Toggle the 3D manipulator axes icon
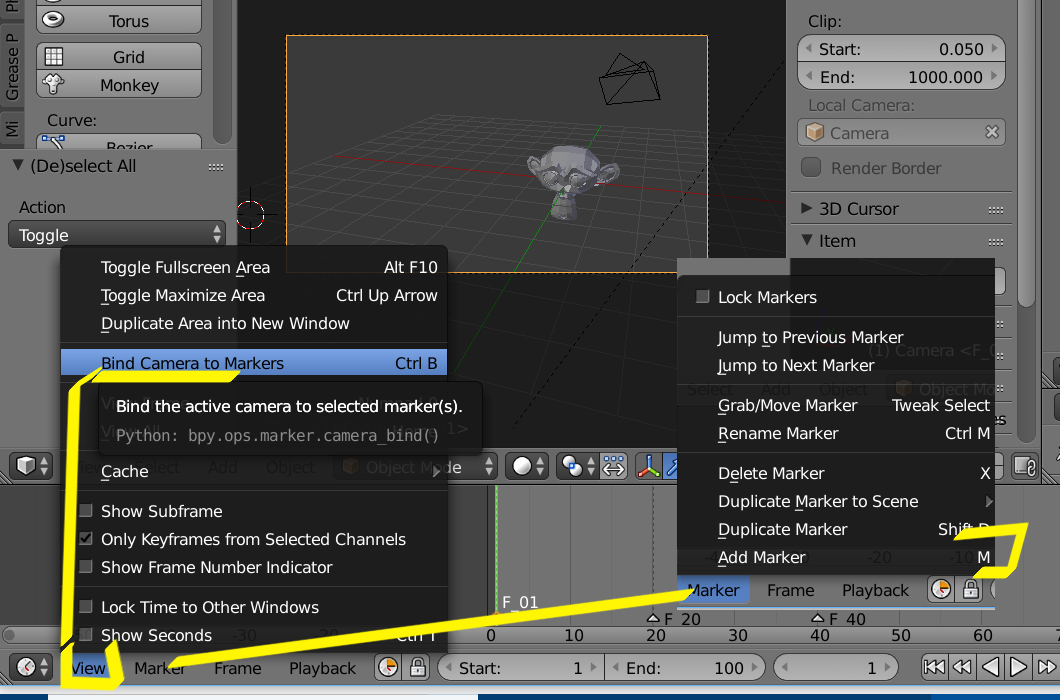The height and width of the screenshot is (700, 1060). pyautogui.click(x=649, y=466)
